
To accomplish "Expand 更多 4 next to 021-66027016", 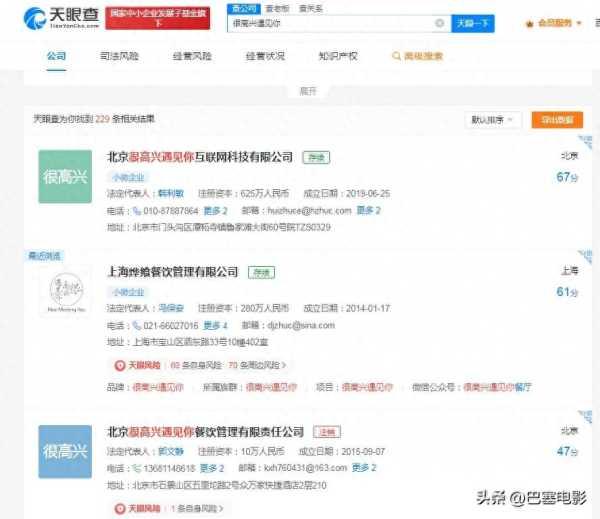I will [215, 326].
